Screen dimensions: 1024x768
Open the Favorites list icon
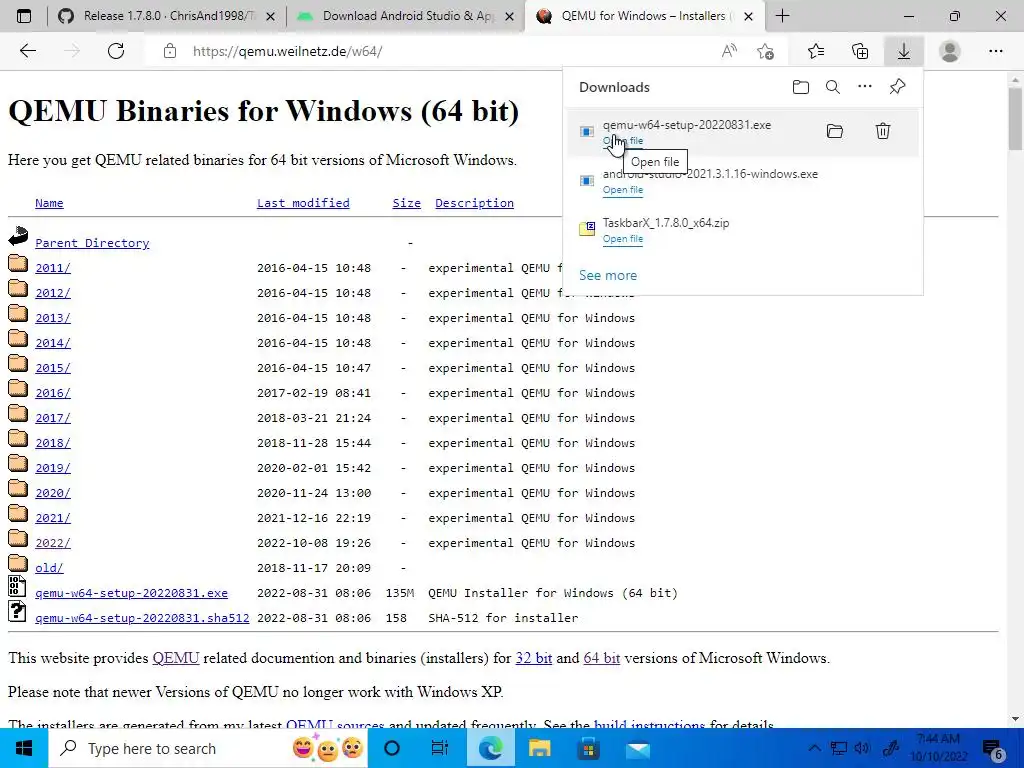pyautogui.click(x=816, y=51)
